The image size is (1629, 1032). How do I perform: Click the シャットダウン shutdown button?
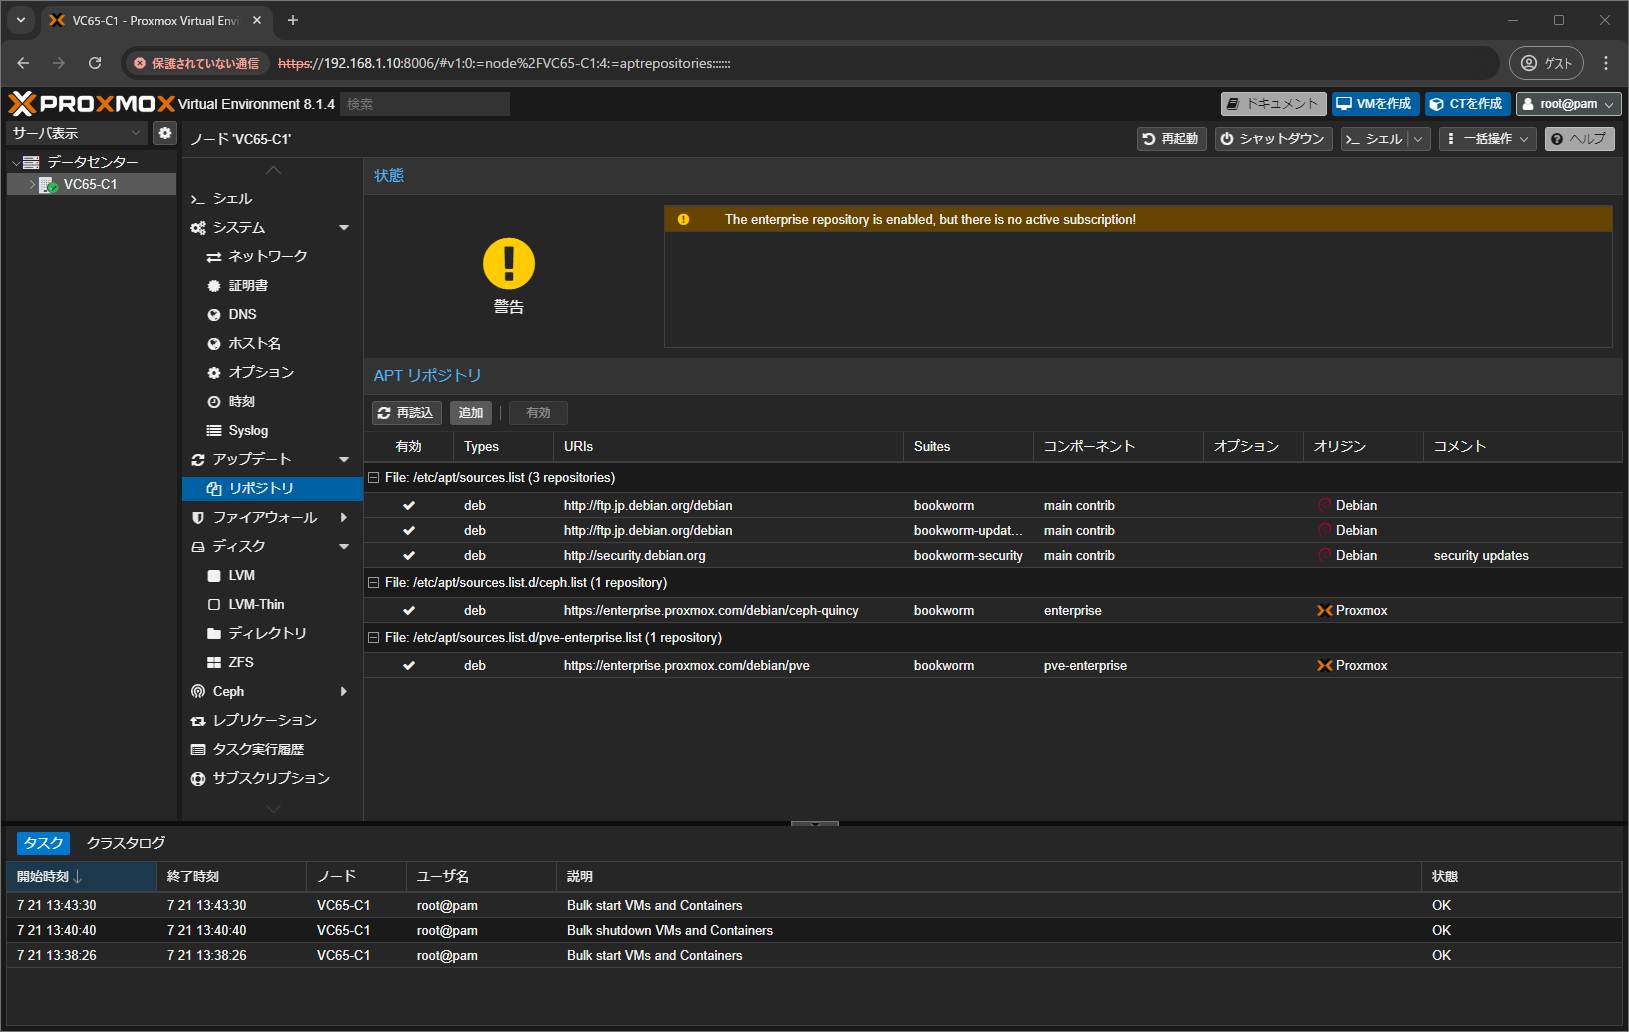pos(1274,139)
